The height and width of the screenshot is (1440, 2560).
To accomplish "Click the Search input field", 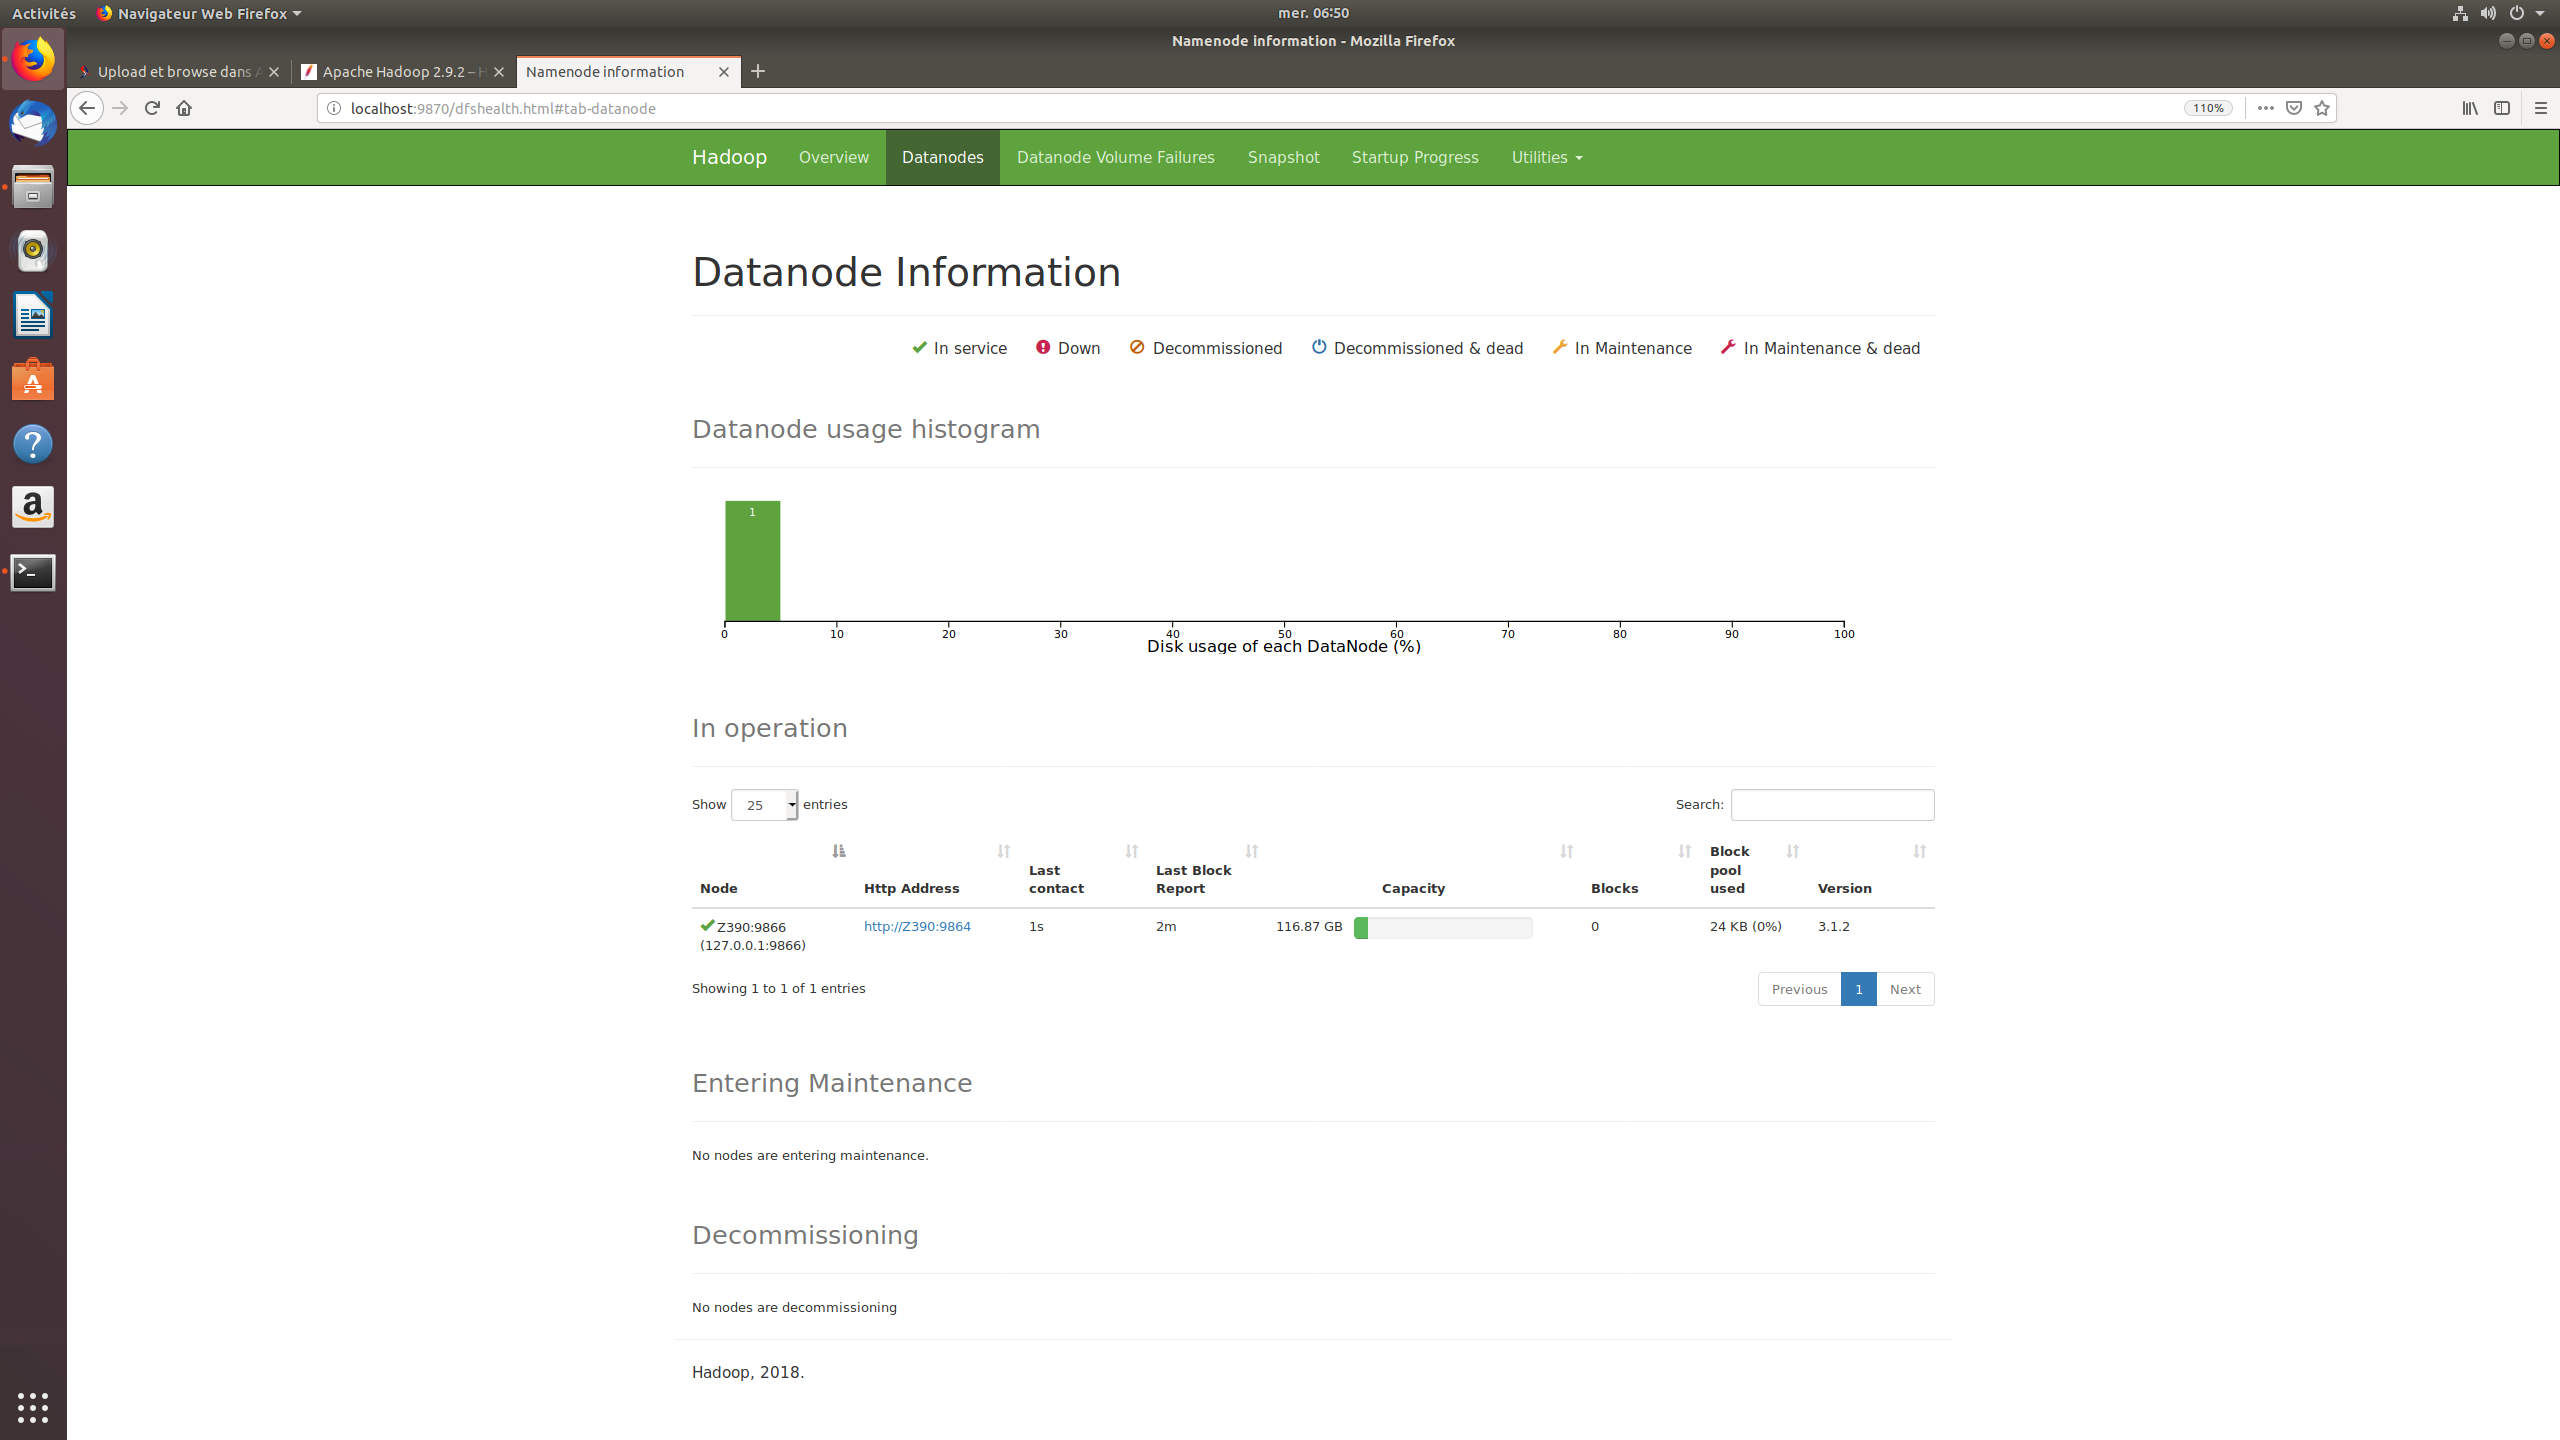I will pos(1832,804).
